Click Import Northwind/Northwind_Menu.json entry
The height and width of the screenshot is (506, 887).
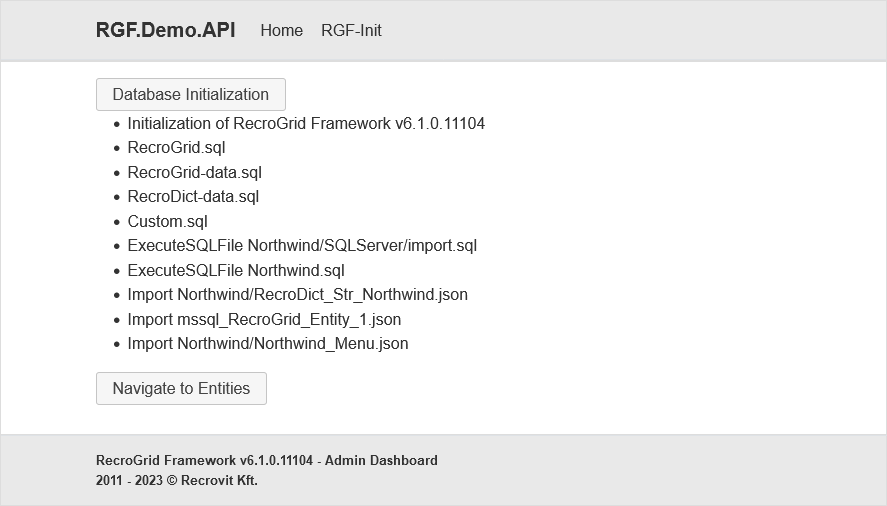(x=268, y=344)
